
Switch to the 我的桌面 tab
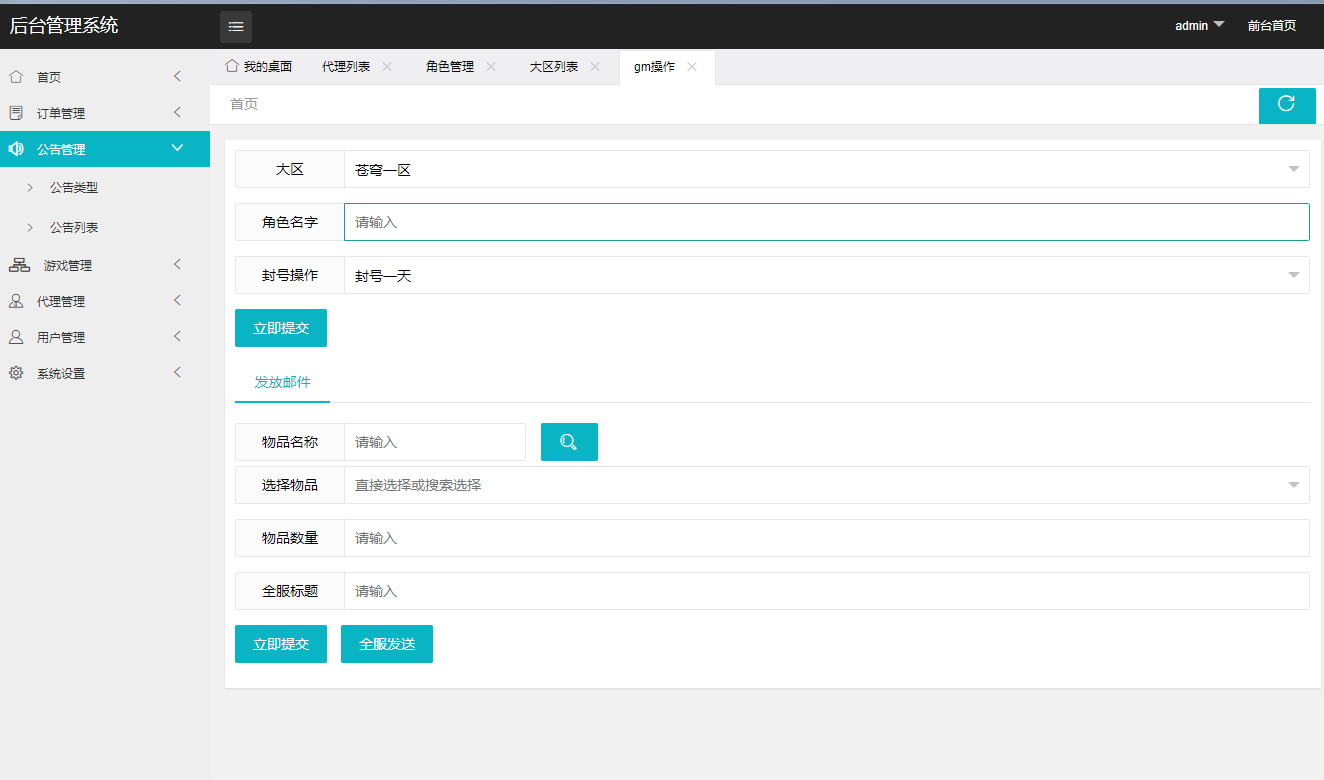259,67
